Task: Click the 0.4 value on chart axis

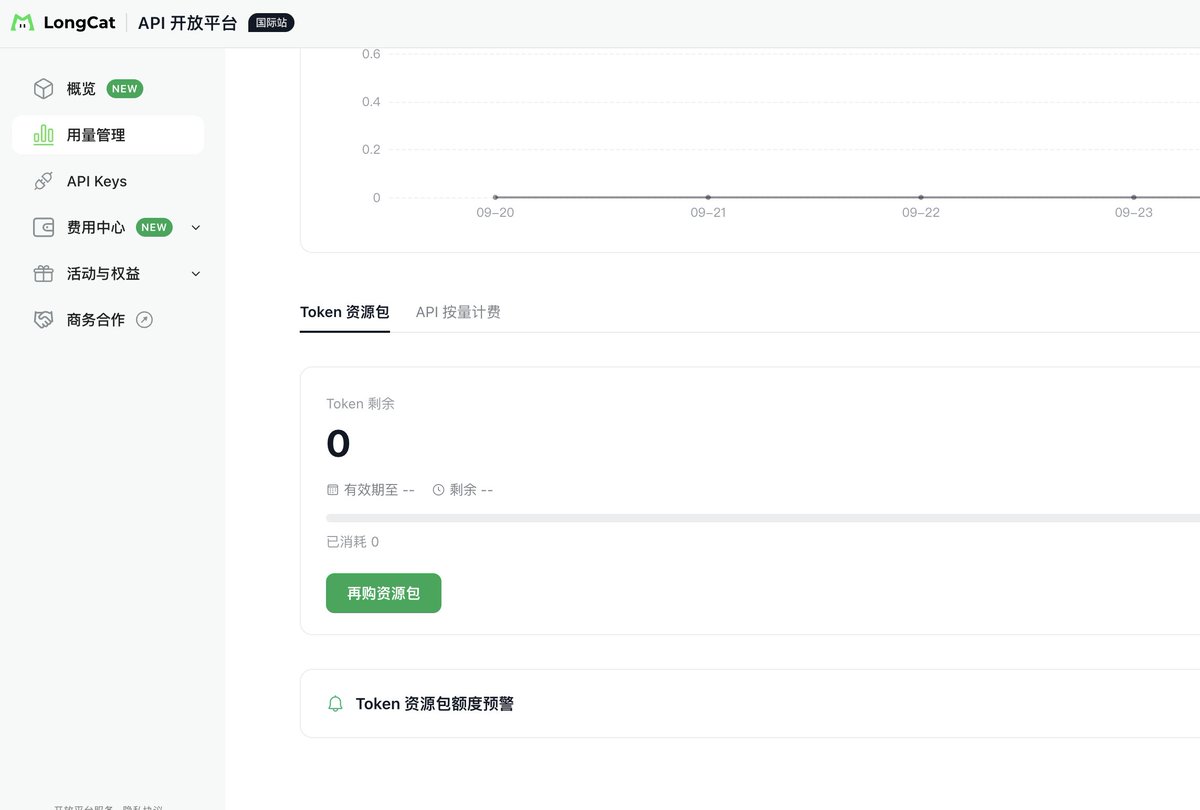Action: point(371,102)
